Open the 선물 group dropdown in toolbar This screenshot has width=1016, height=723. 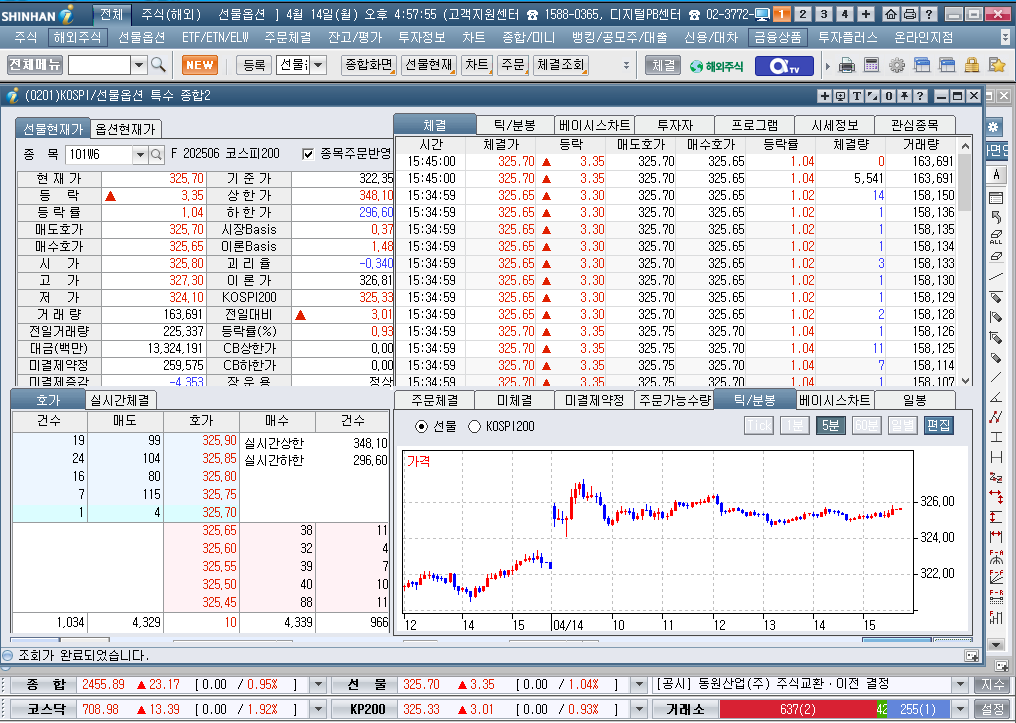coord(318,65)
